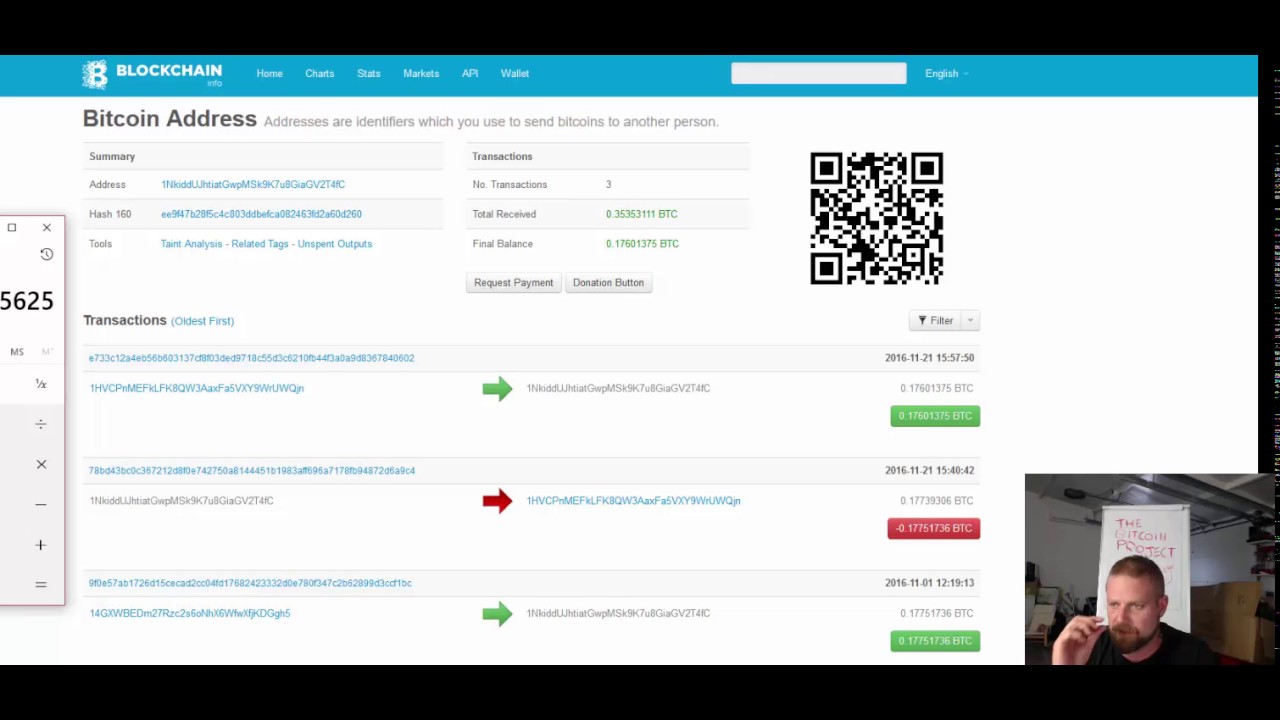
Task: Open sender address 1HVCPnMEFkLFK8QW3 in first transaction
Action: (197, 388)
